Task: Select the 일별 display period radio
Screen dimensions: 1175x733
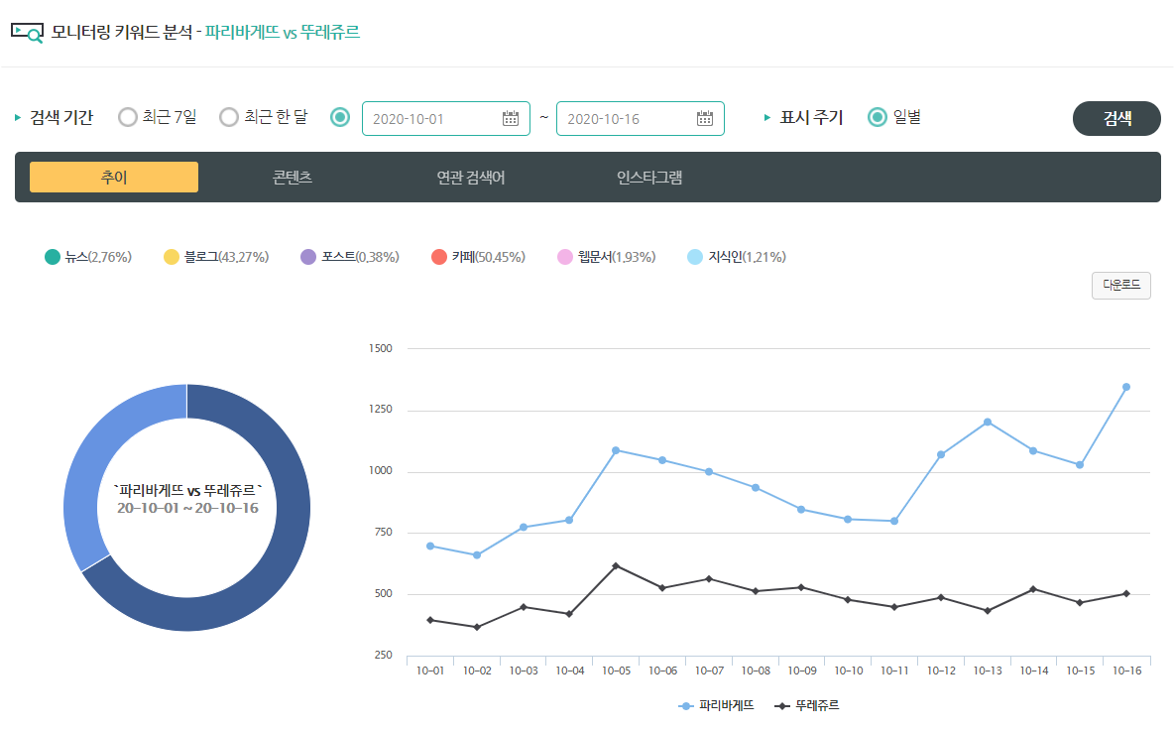Action: point(877,117)
